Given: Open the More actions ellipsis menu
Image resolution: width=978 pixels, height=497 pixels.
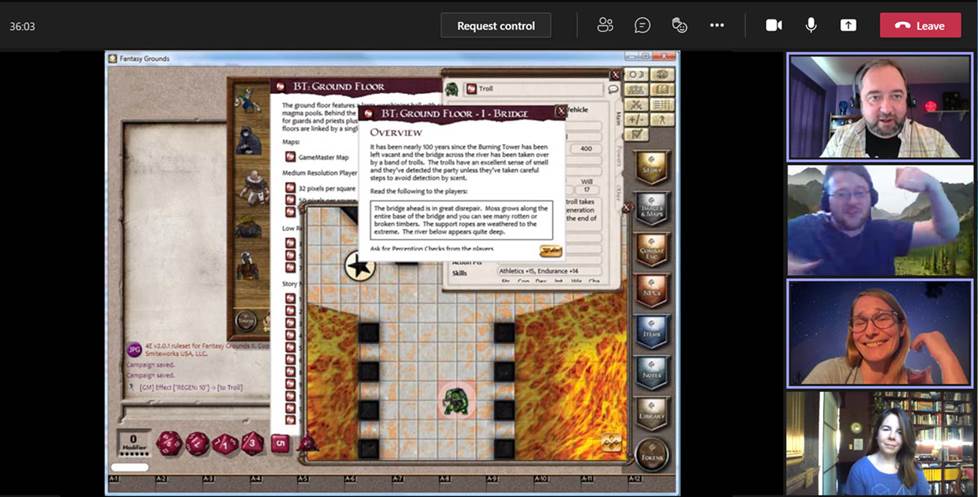Looking at the screenshot, I should 717,26.
